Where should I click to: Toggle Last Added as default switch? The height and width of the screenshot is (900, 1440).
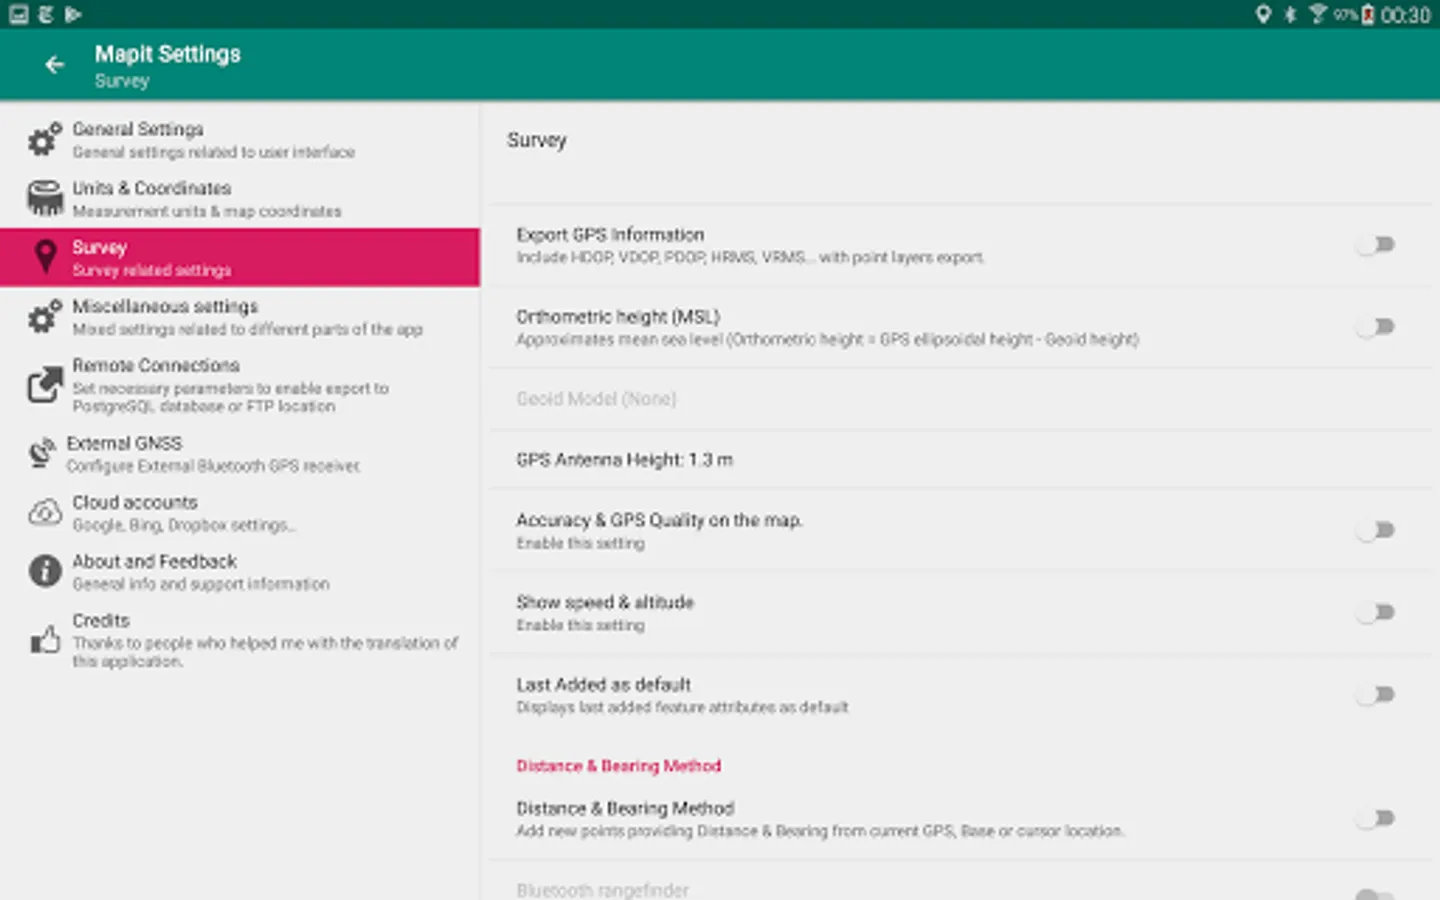click(x=1376, y=695)
